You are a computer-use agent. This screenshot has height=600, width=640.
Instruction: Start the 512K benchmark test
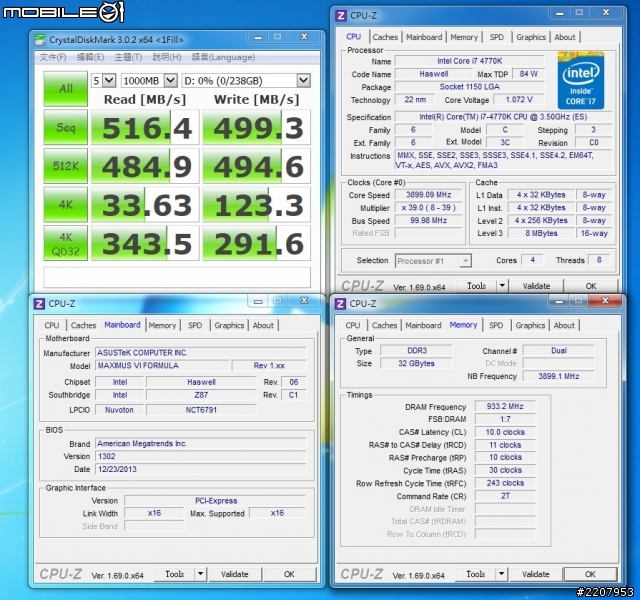click(66, 166)
